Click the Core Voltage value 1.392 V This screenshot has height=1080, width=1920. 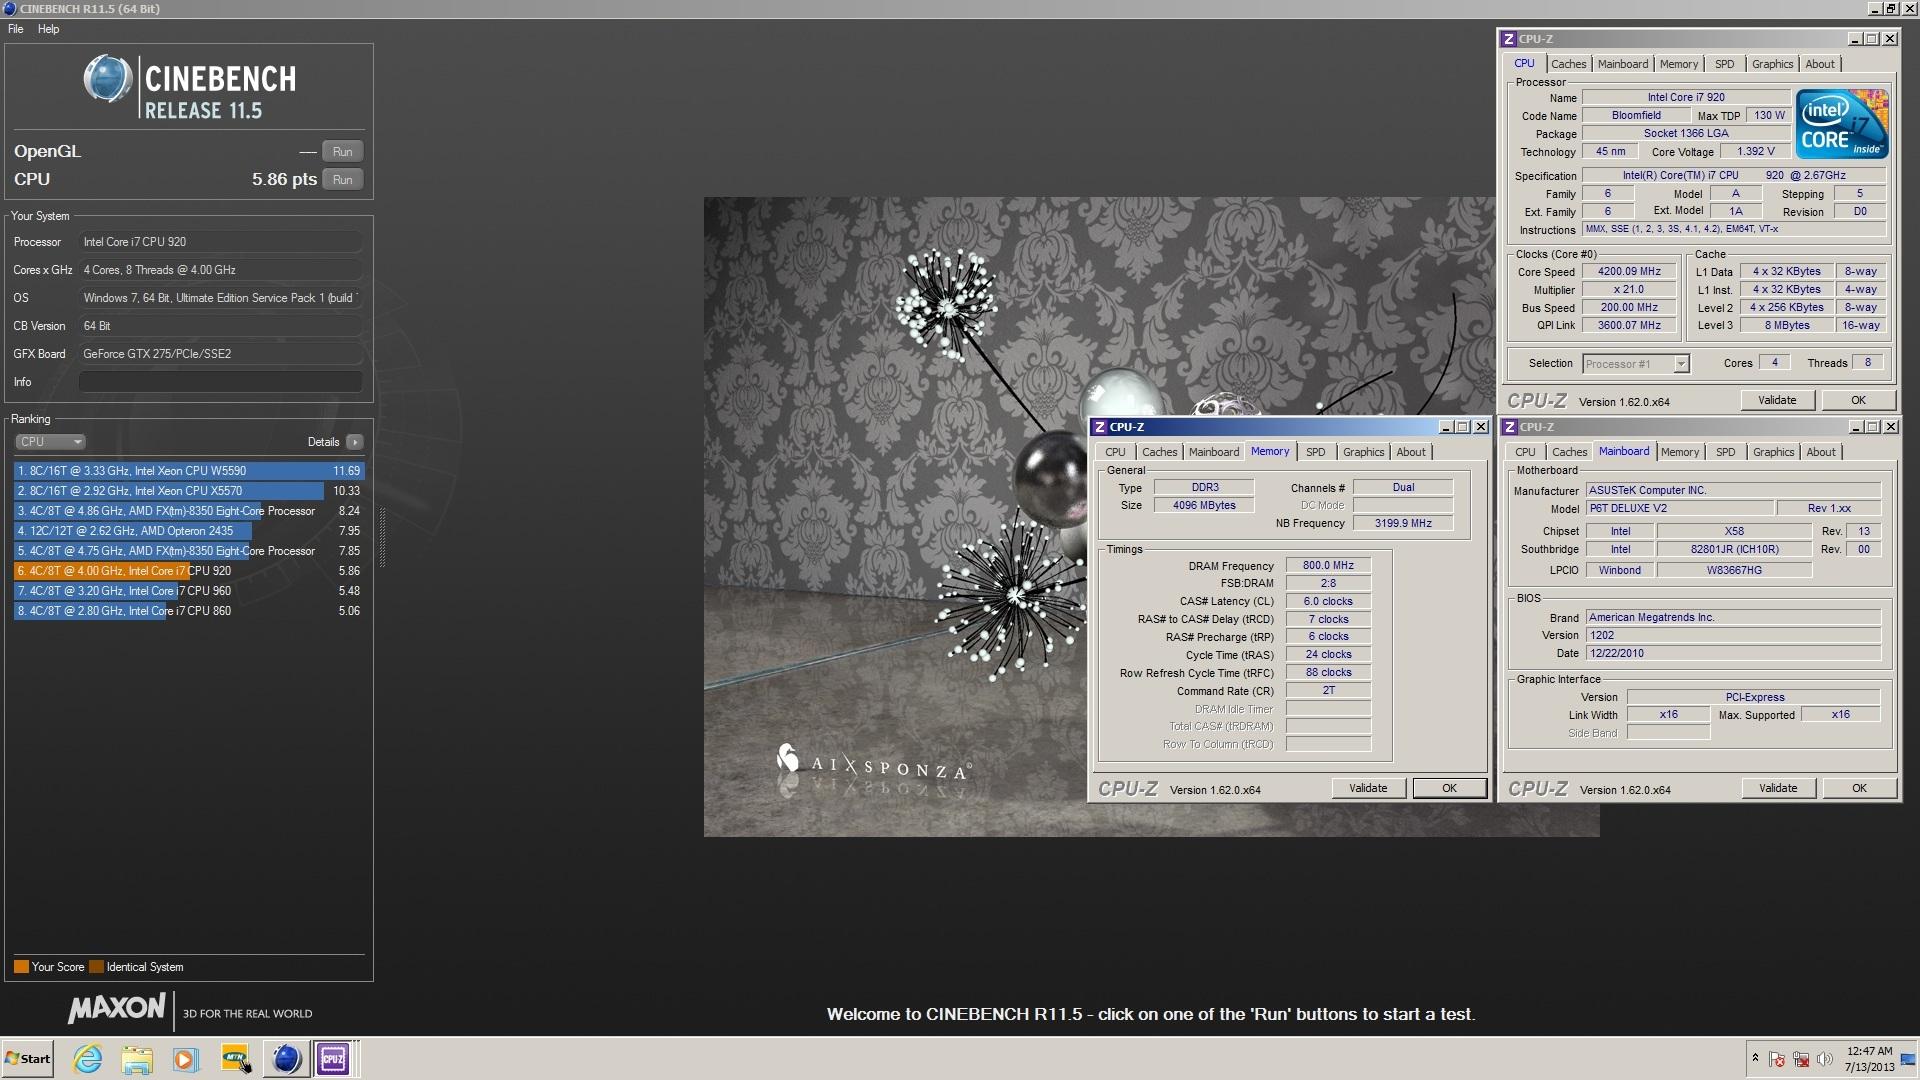1756,152
